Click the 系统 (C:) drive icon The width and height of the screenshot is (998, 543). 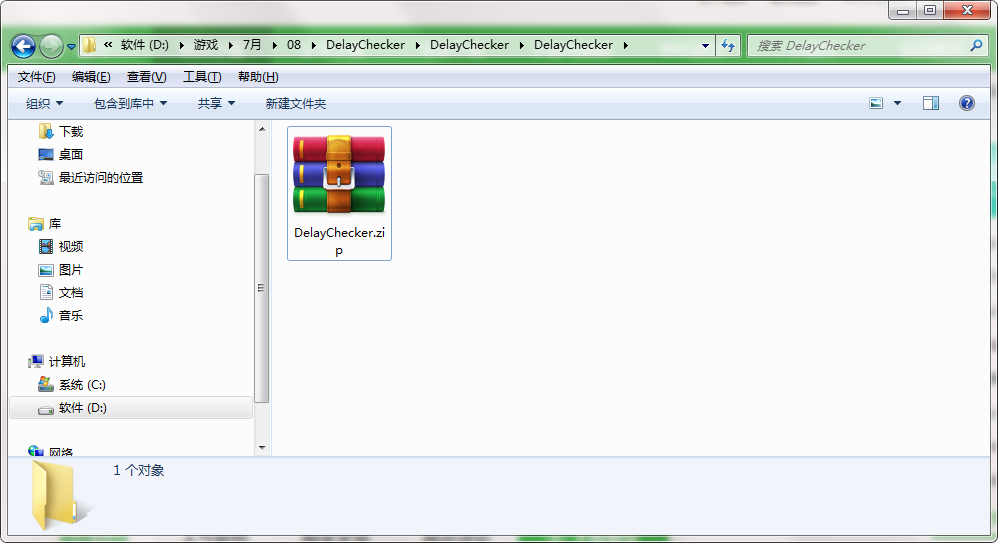[46, 384]
